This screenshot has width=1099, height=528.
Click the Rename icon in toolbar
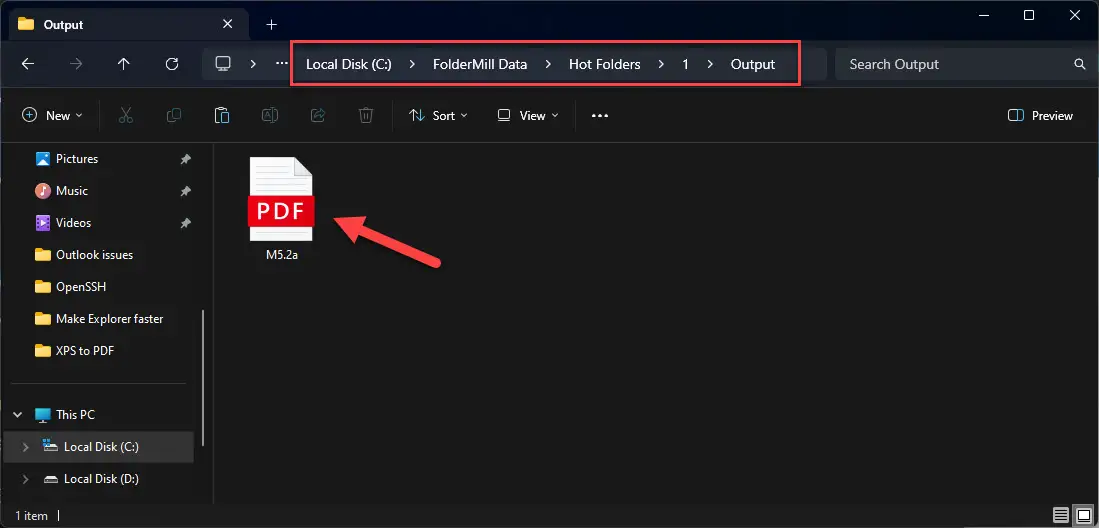(270, 116)
